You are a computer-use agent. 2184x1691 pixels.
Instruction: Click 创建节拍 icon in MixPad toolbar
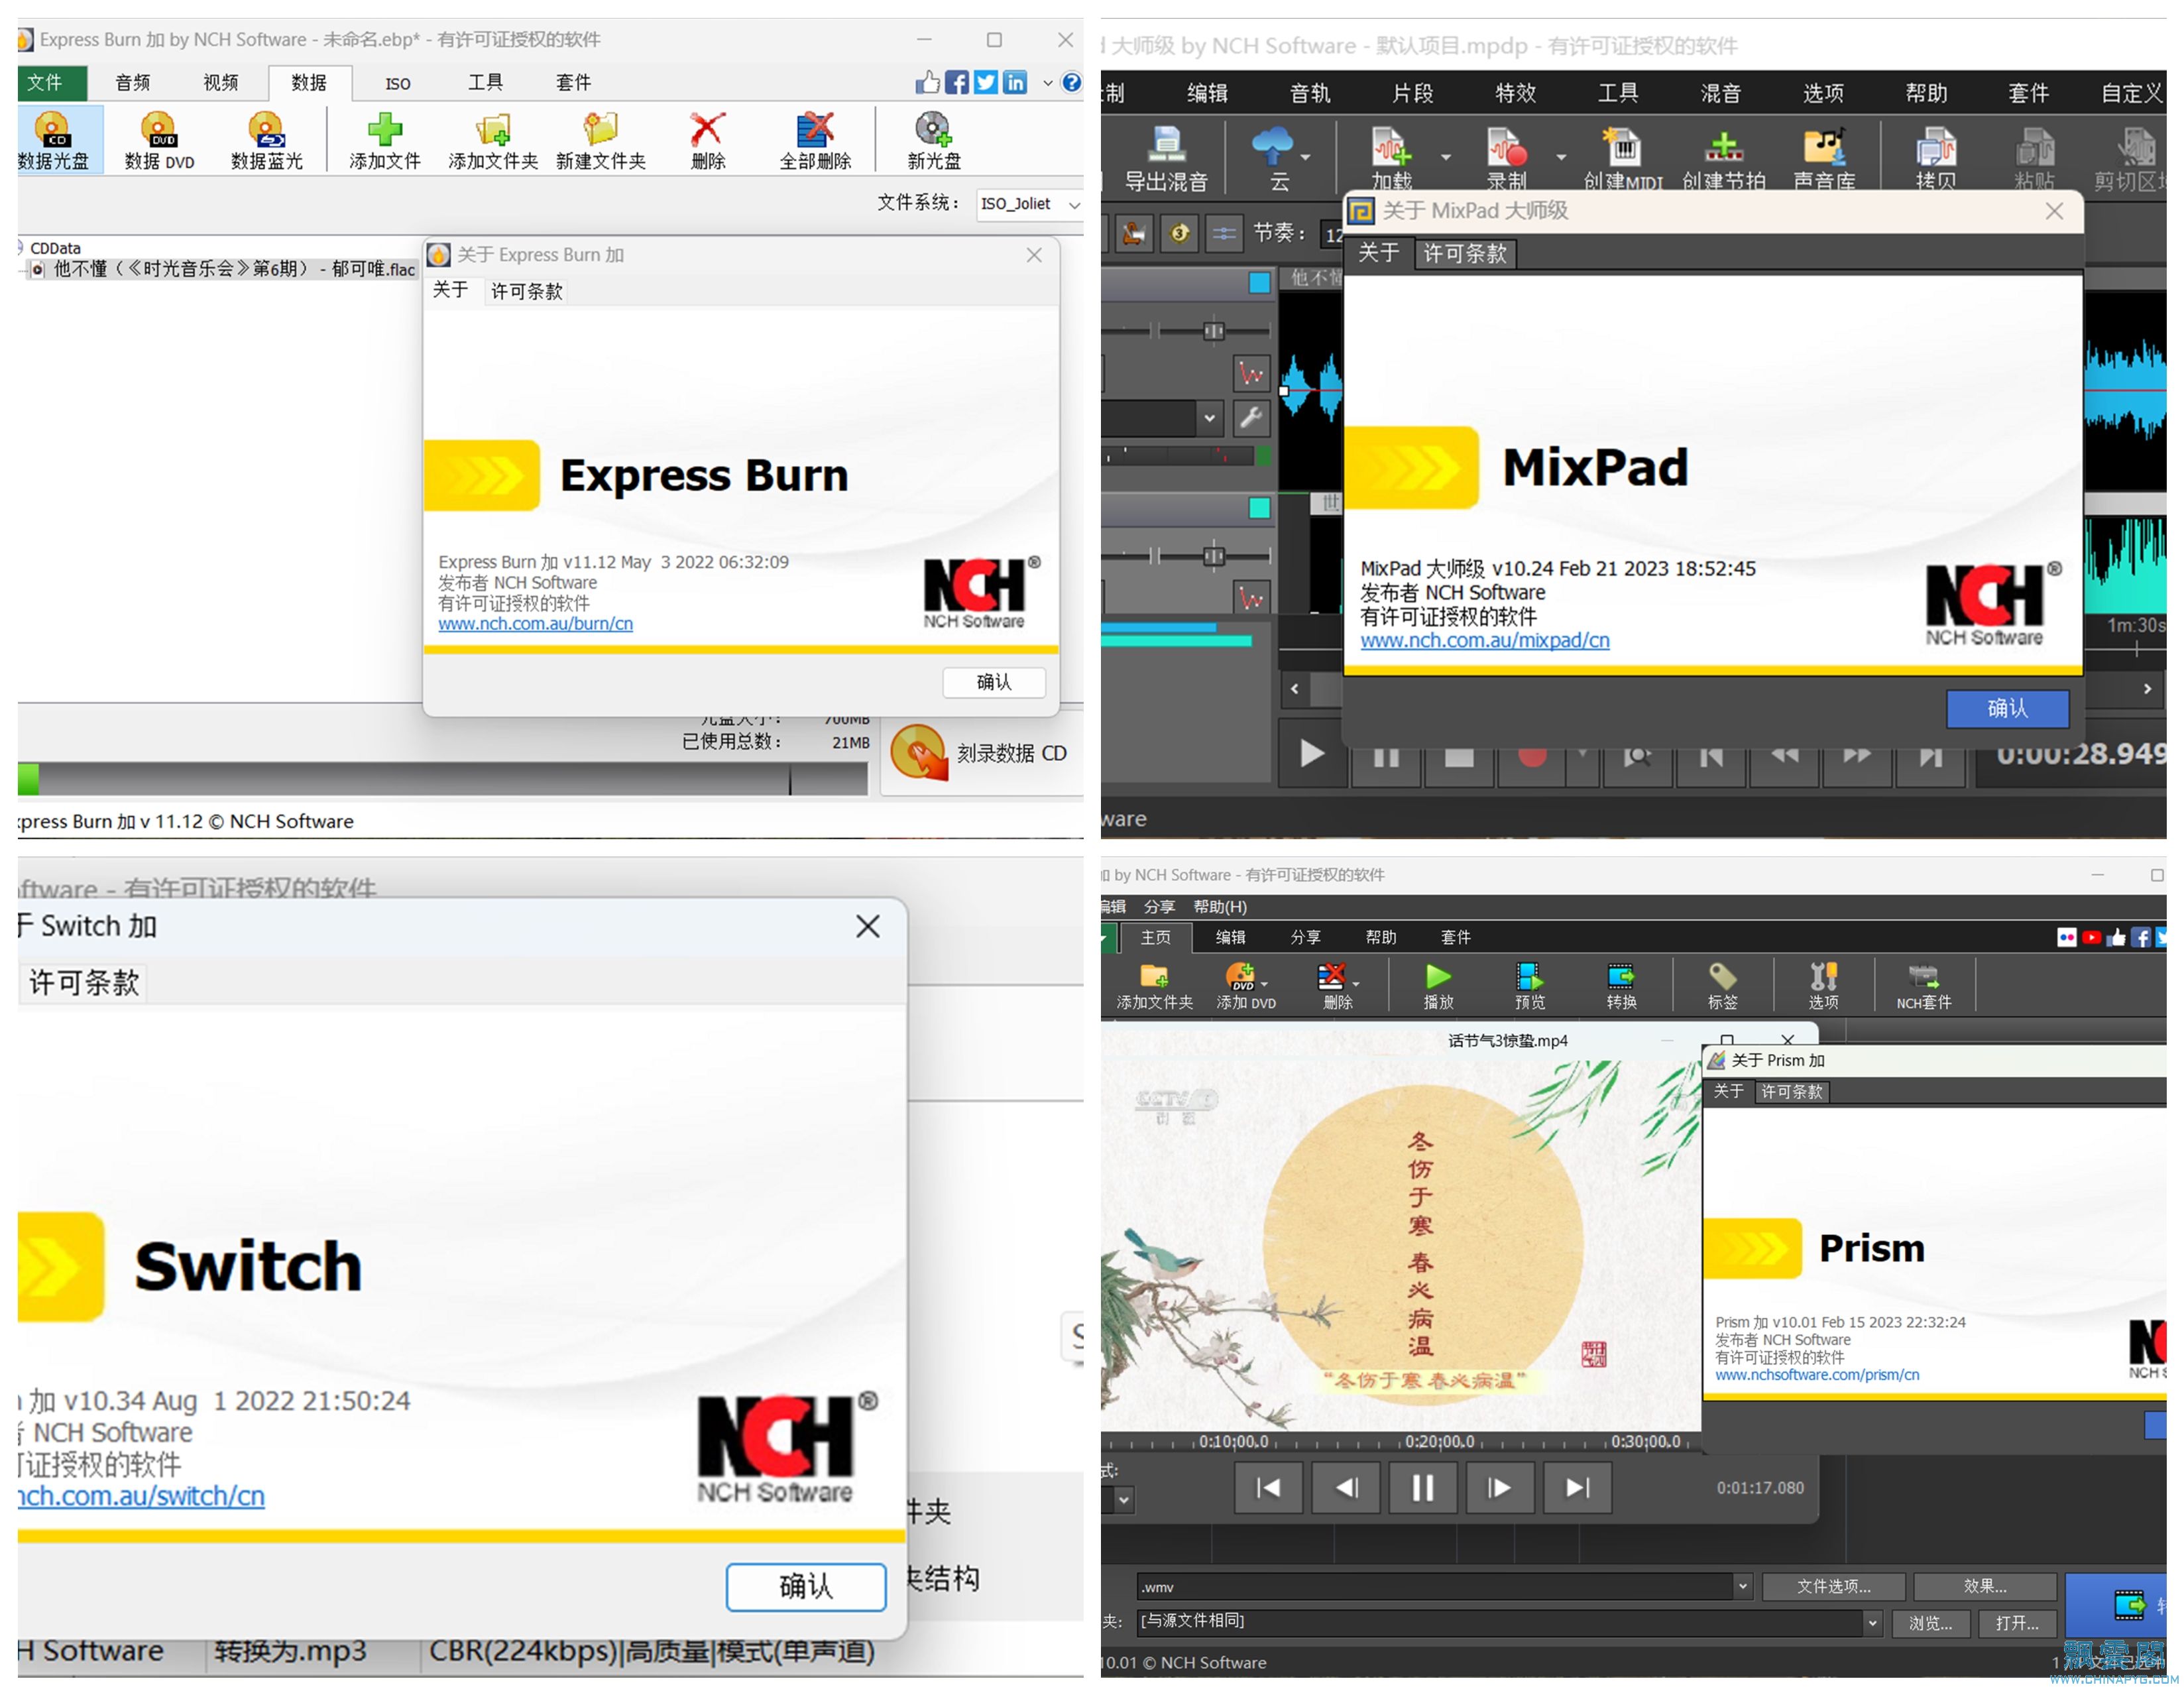coord(1724,159)
